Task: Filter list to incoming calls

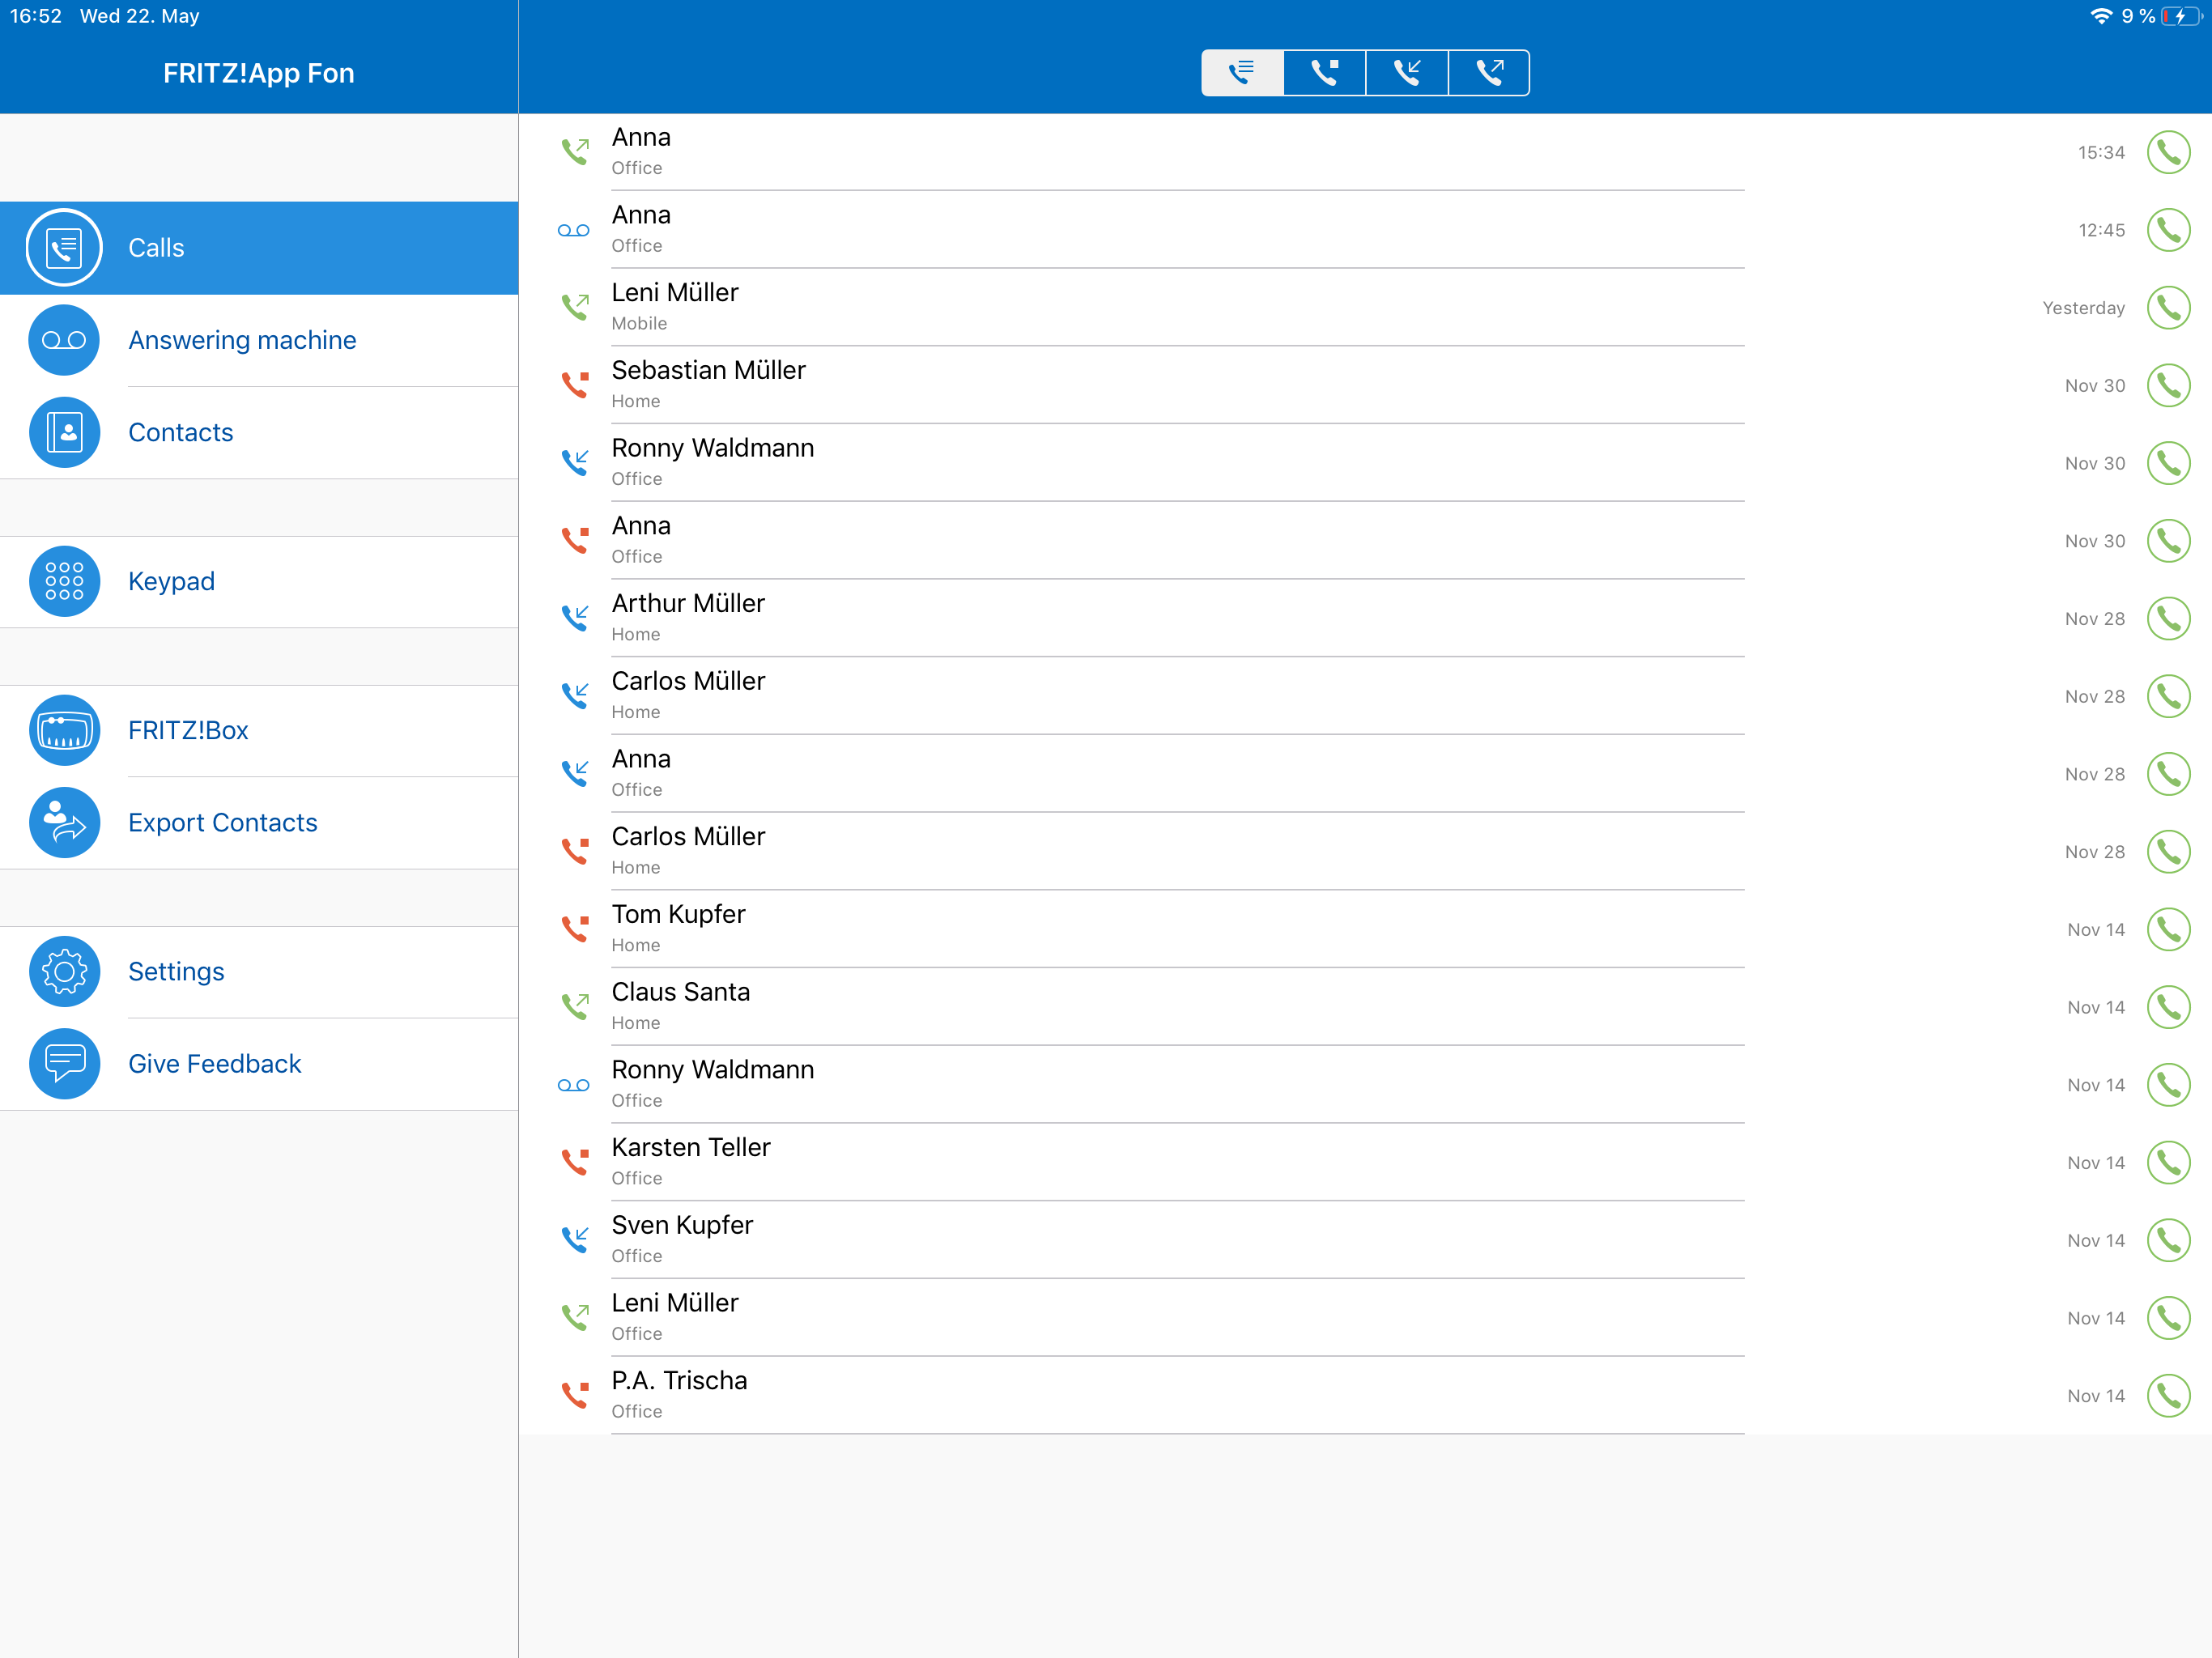Action: (x=1407, y=73)
